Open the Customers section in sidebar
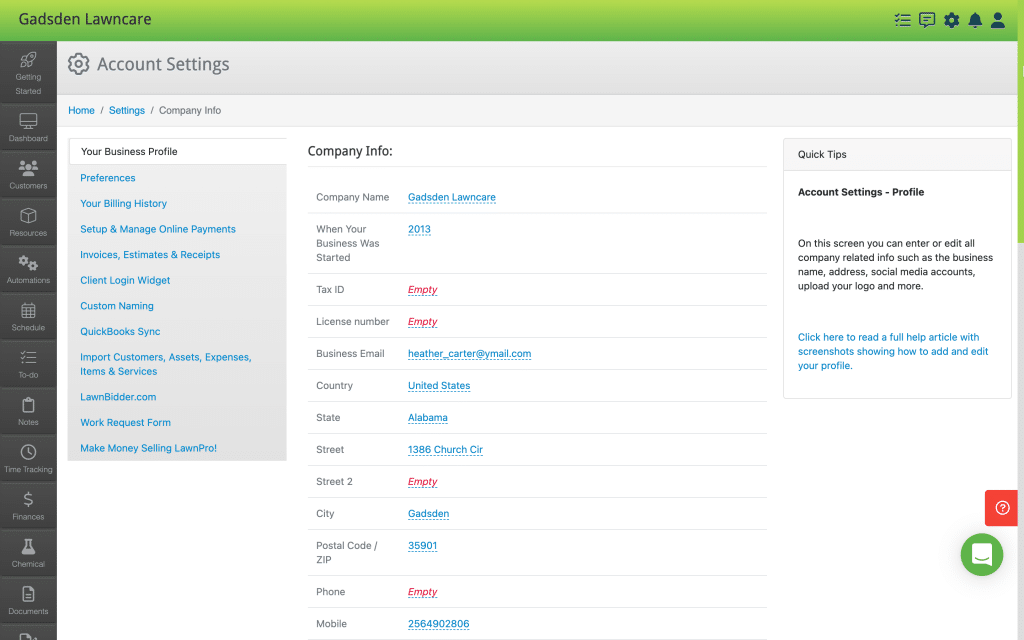The height and width of the screenshot is (640, 1024). pos(28,170)
